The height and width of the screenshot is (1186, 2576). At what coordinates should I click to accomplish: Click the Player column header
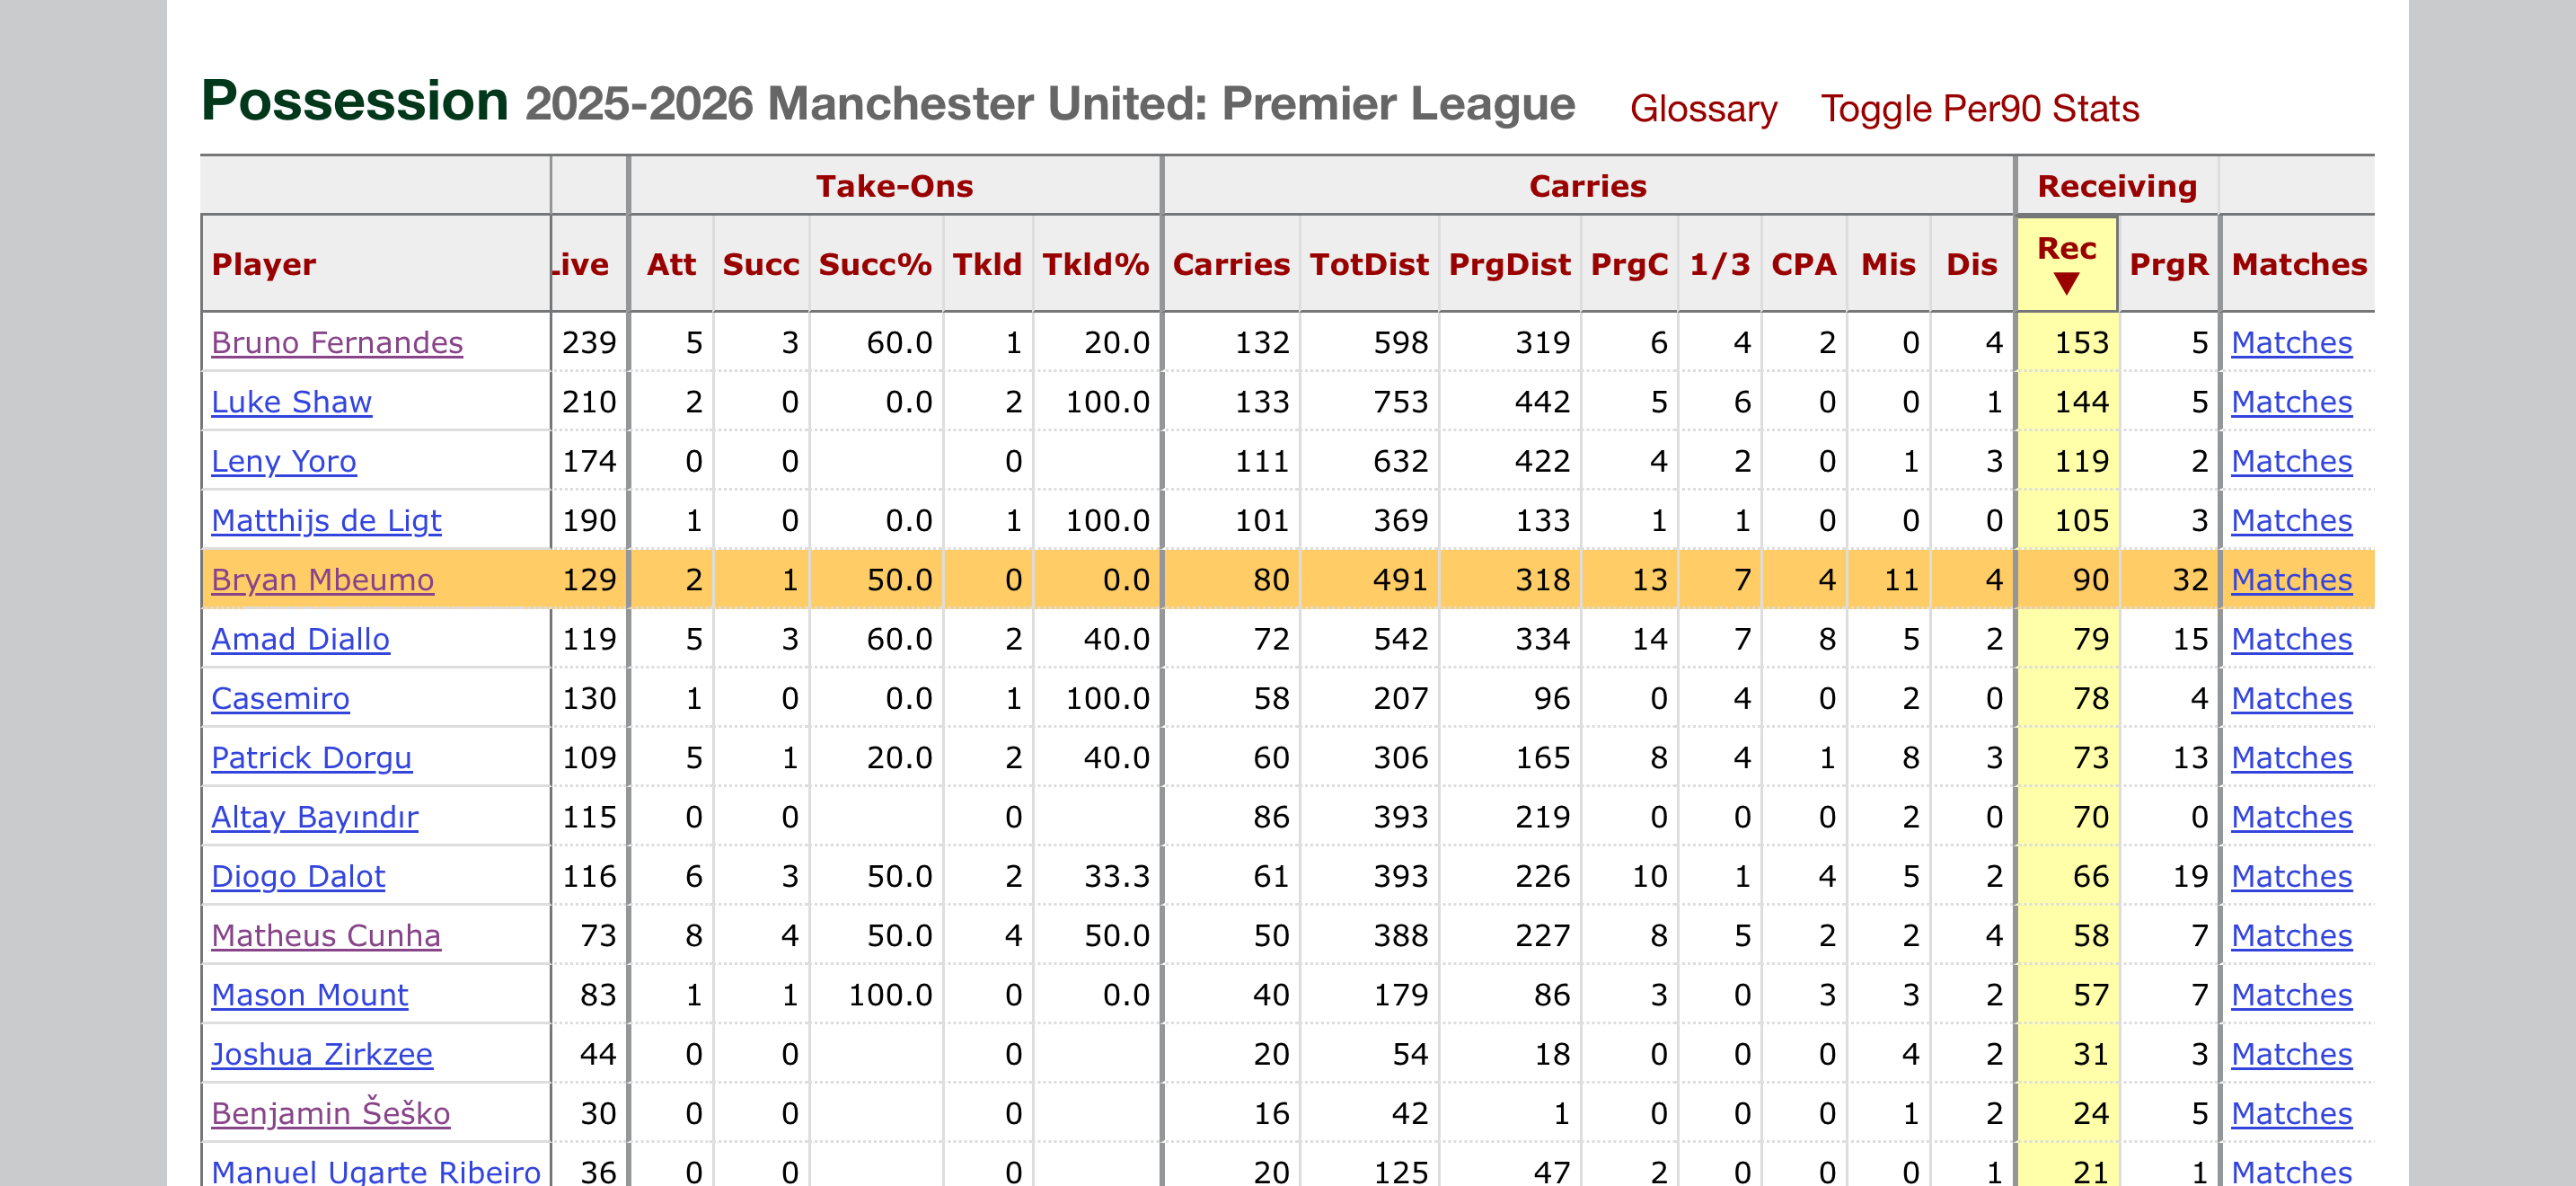pos(264,264)
